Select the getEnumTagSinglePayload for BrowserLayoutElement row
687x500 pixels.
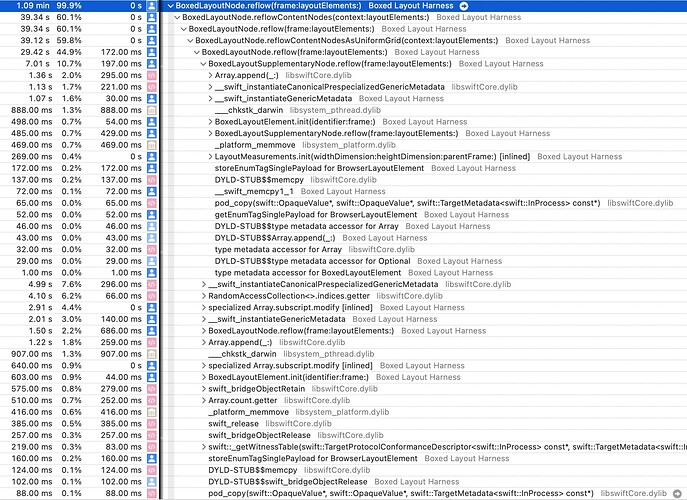(x=344, y=215)
